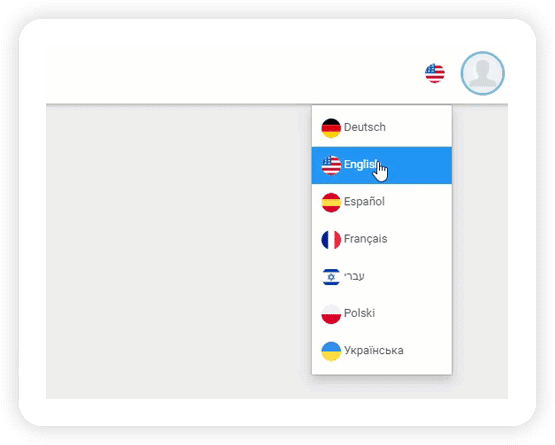Choose Polski from the dropdown
This screenshot has width=555, height=445.
pyautogui.click(x=382, y=314)
